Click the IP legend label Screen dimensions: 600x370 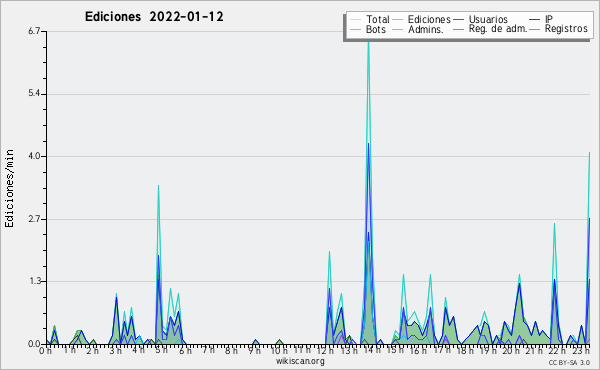click(549, 19)
